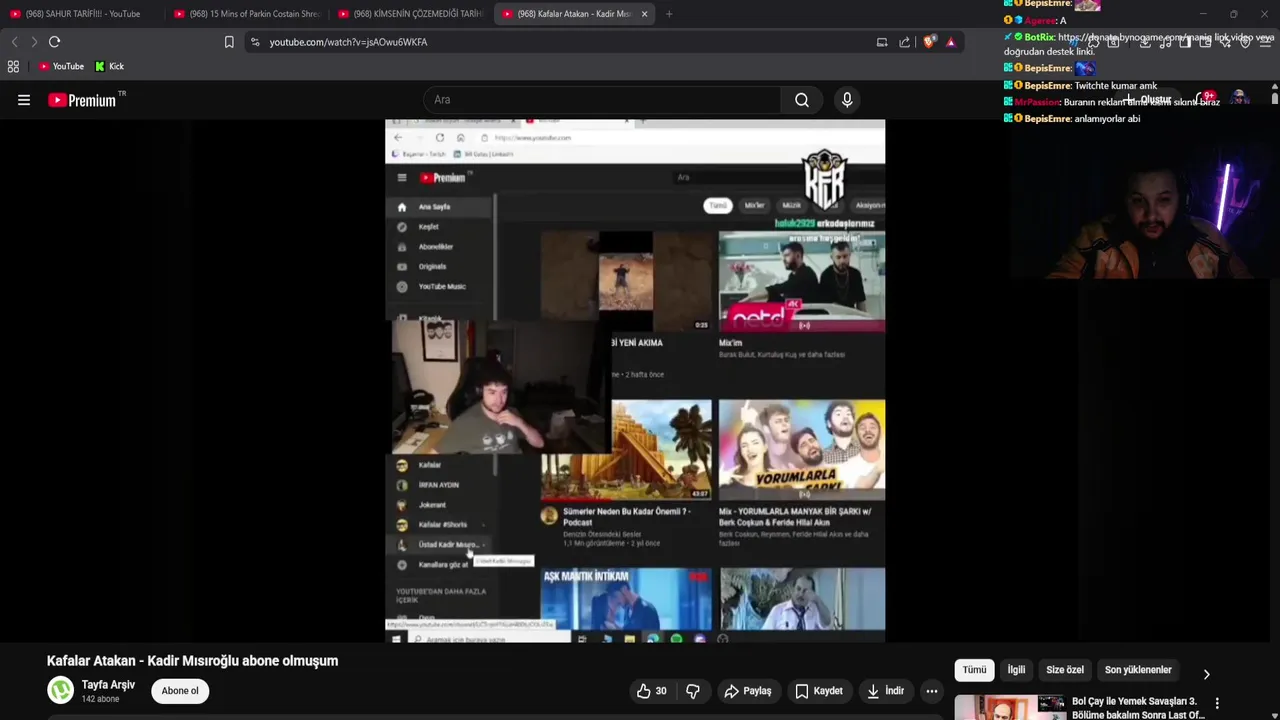The height and width of the screenshot is (720, 1280).
Task: Save video with Kaydet
Action: [819, 691]
